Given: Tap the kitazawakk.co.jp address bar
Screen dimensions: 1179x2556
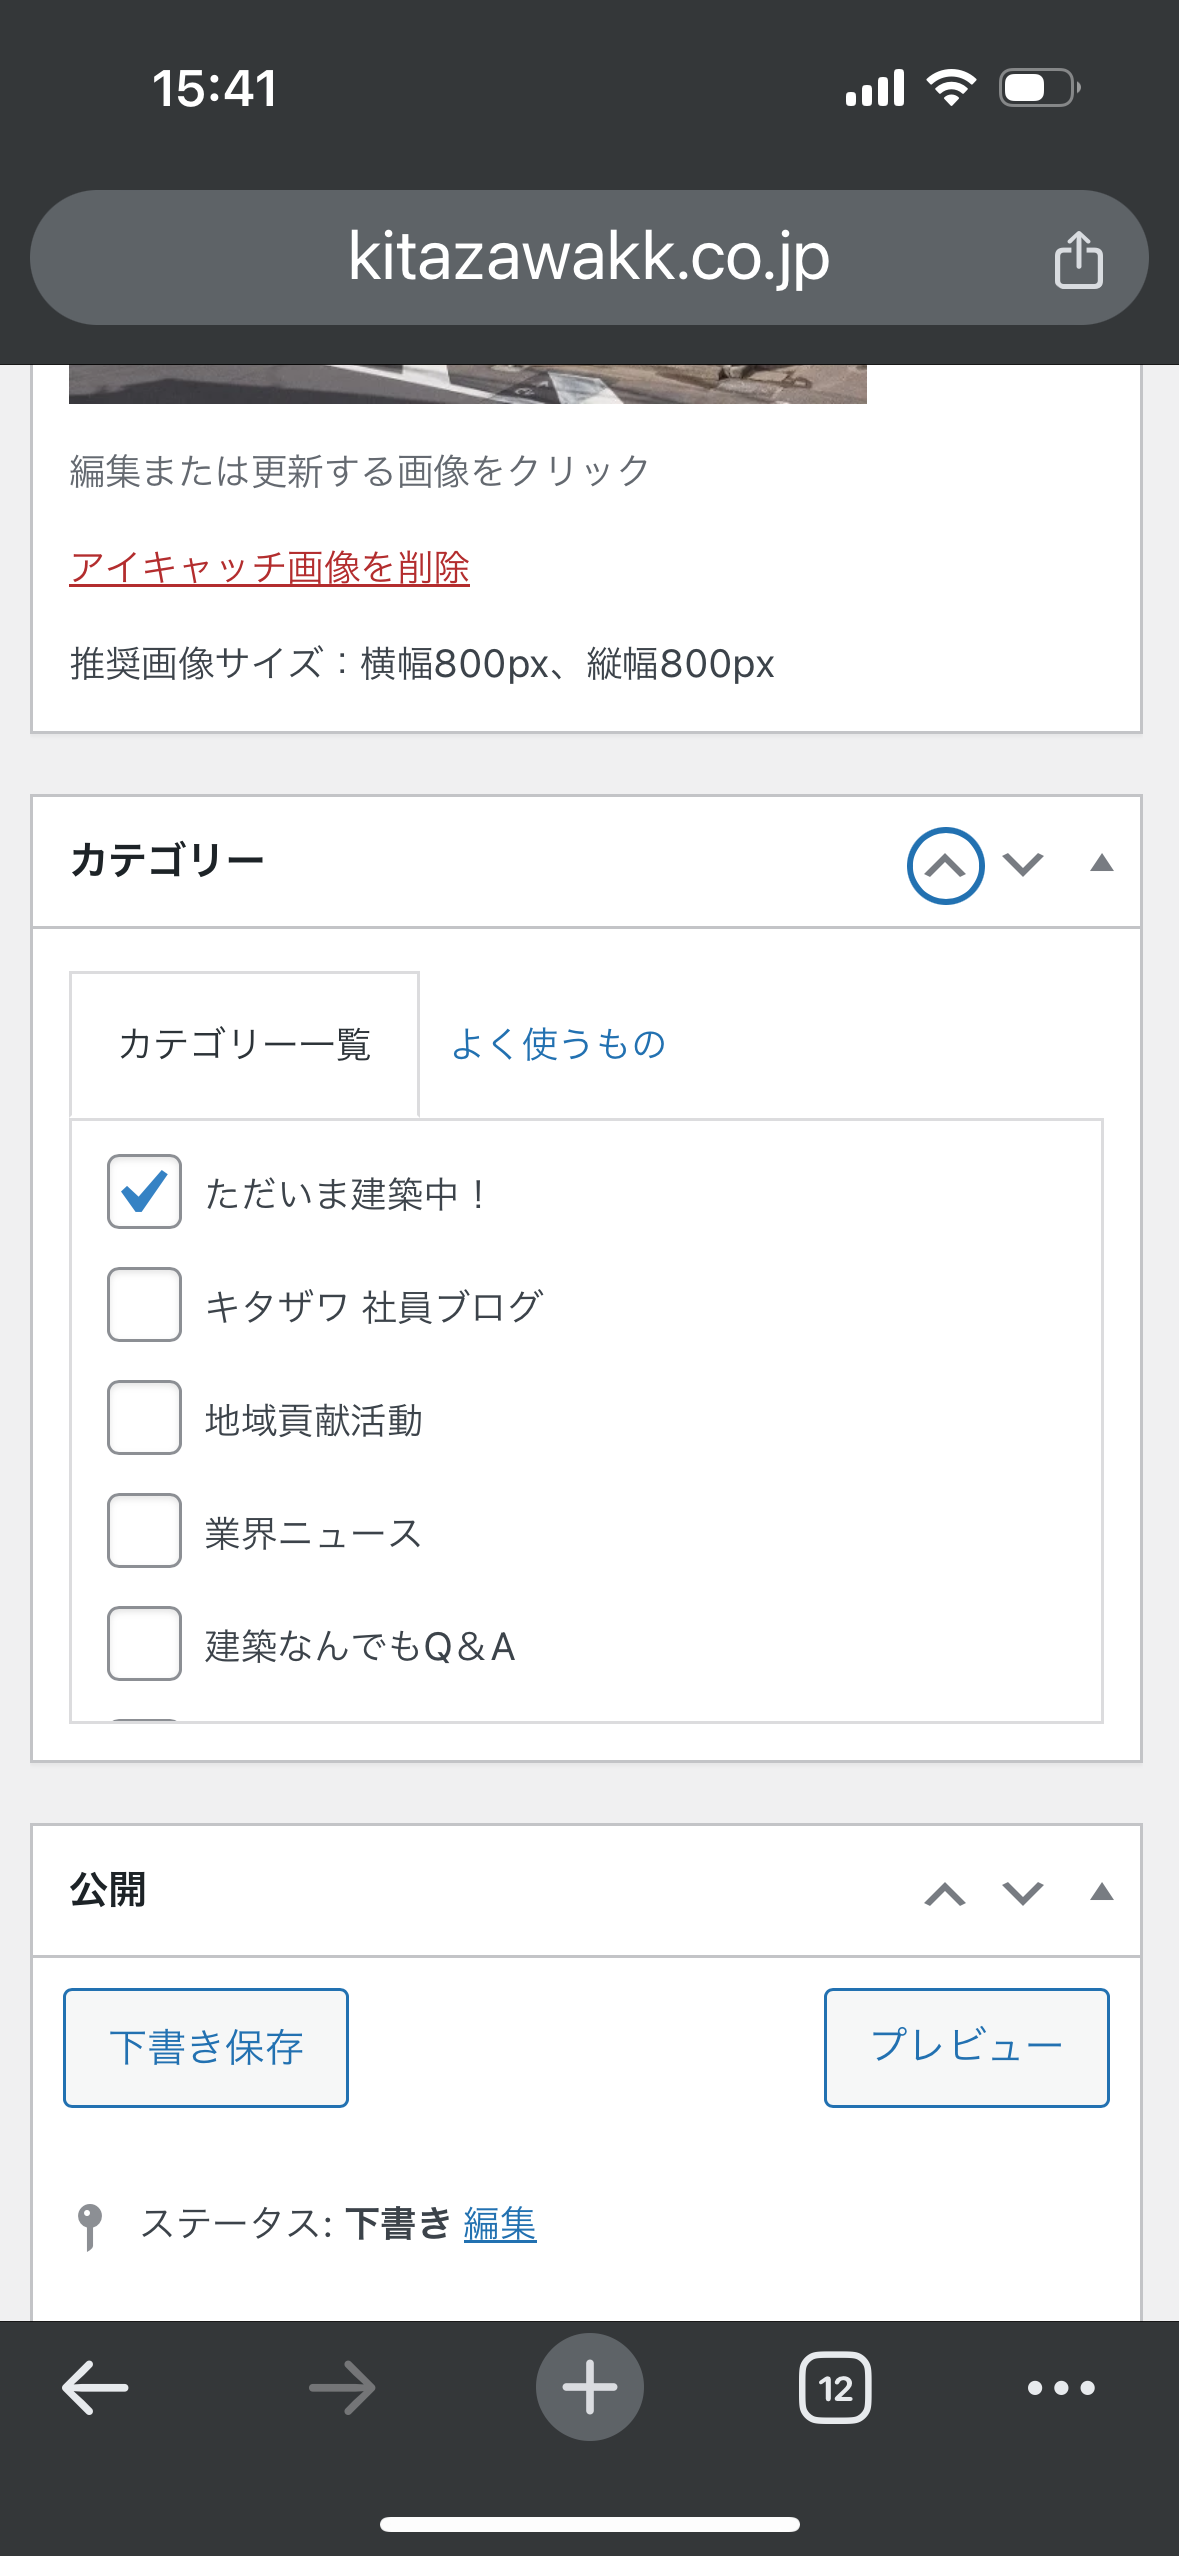Looking at the screenshot, I should point(589,258).
